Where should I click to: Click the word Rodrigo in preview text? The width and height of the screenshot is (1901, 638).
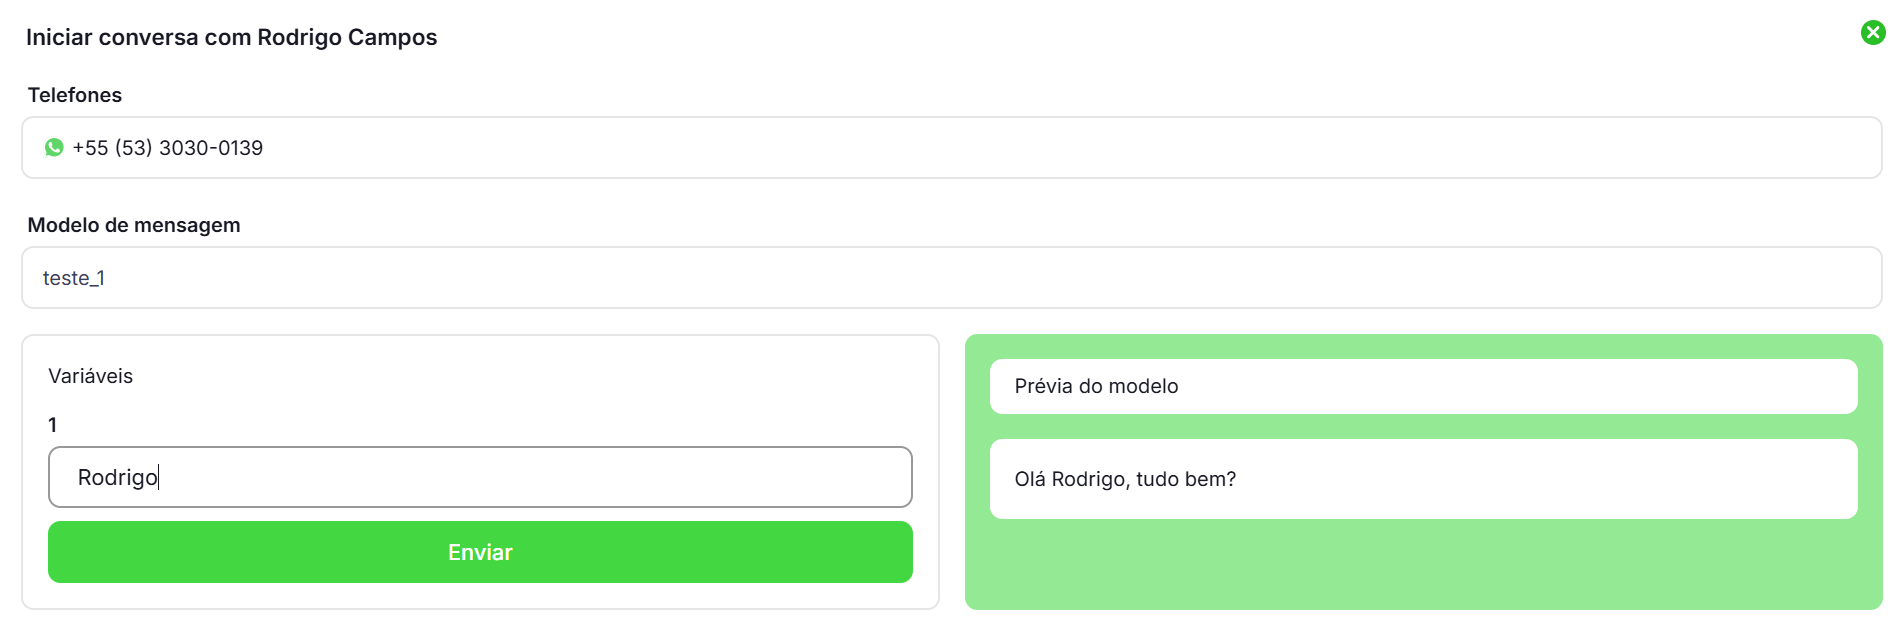[1089, 479]
